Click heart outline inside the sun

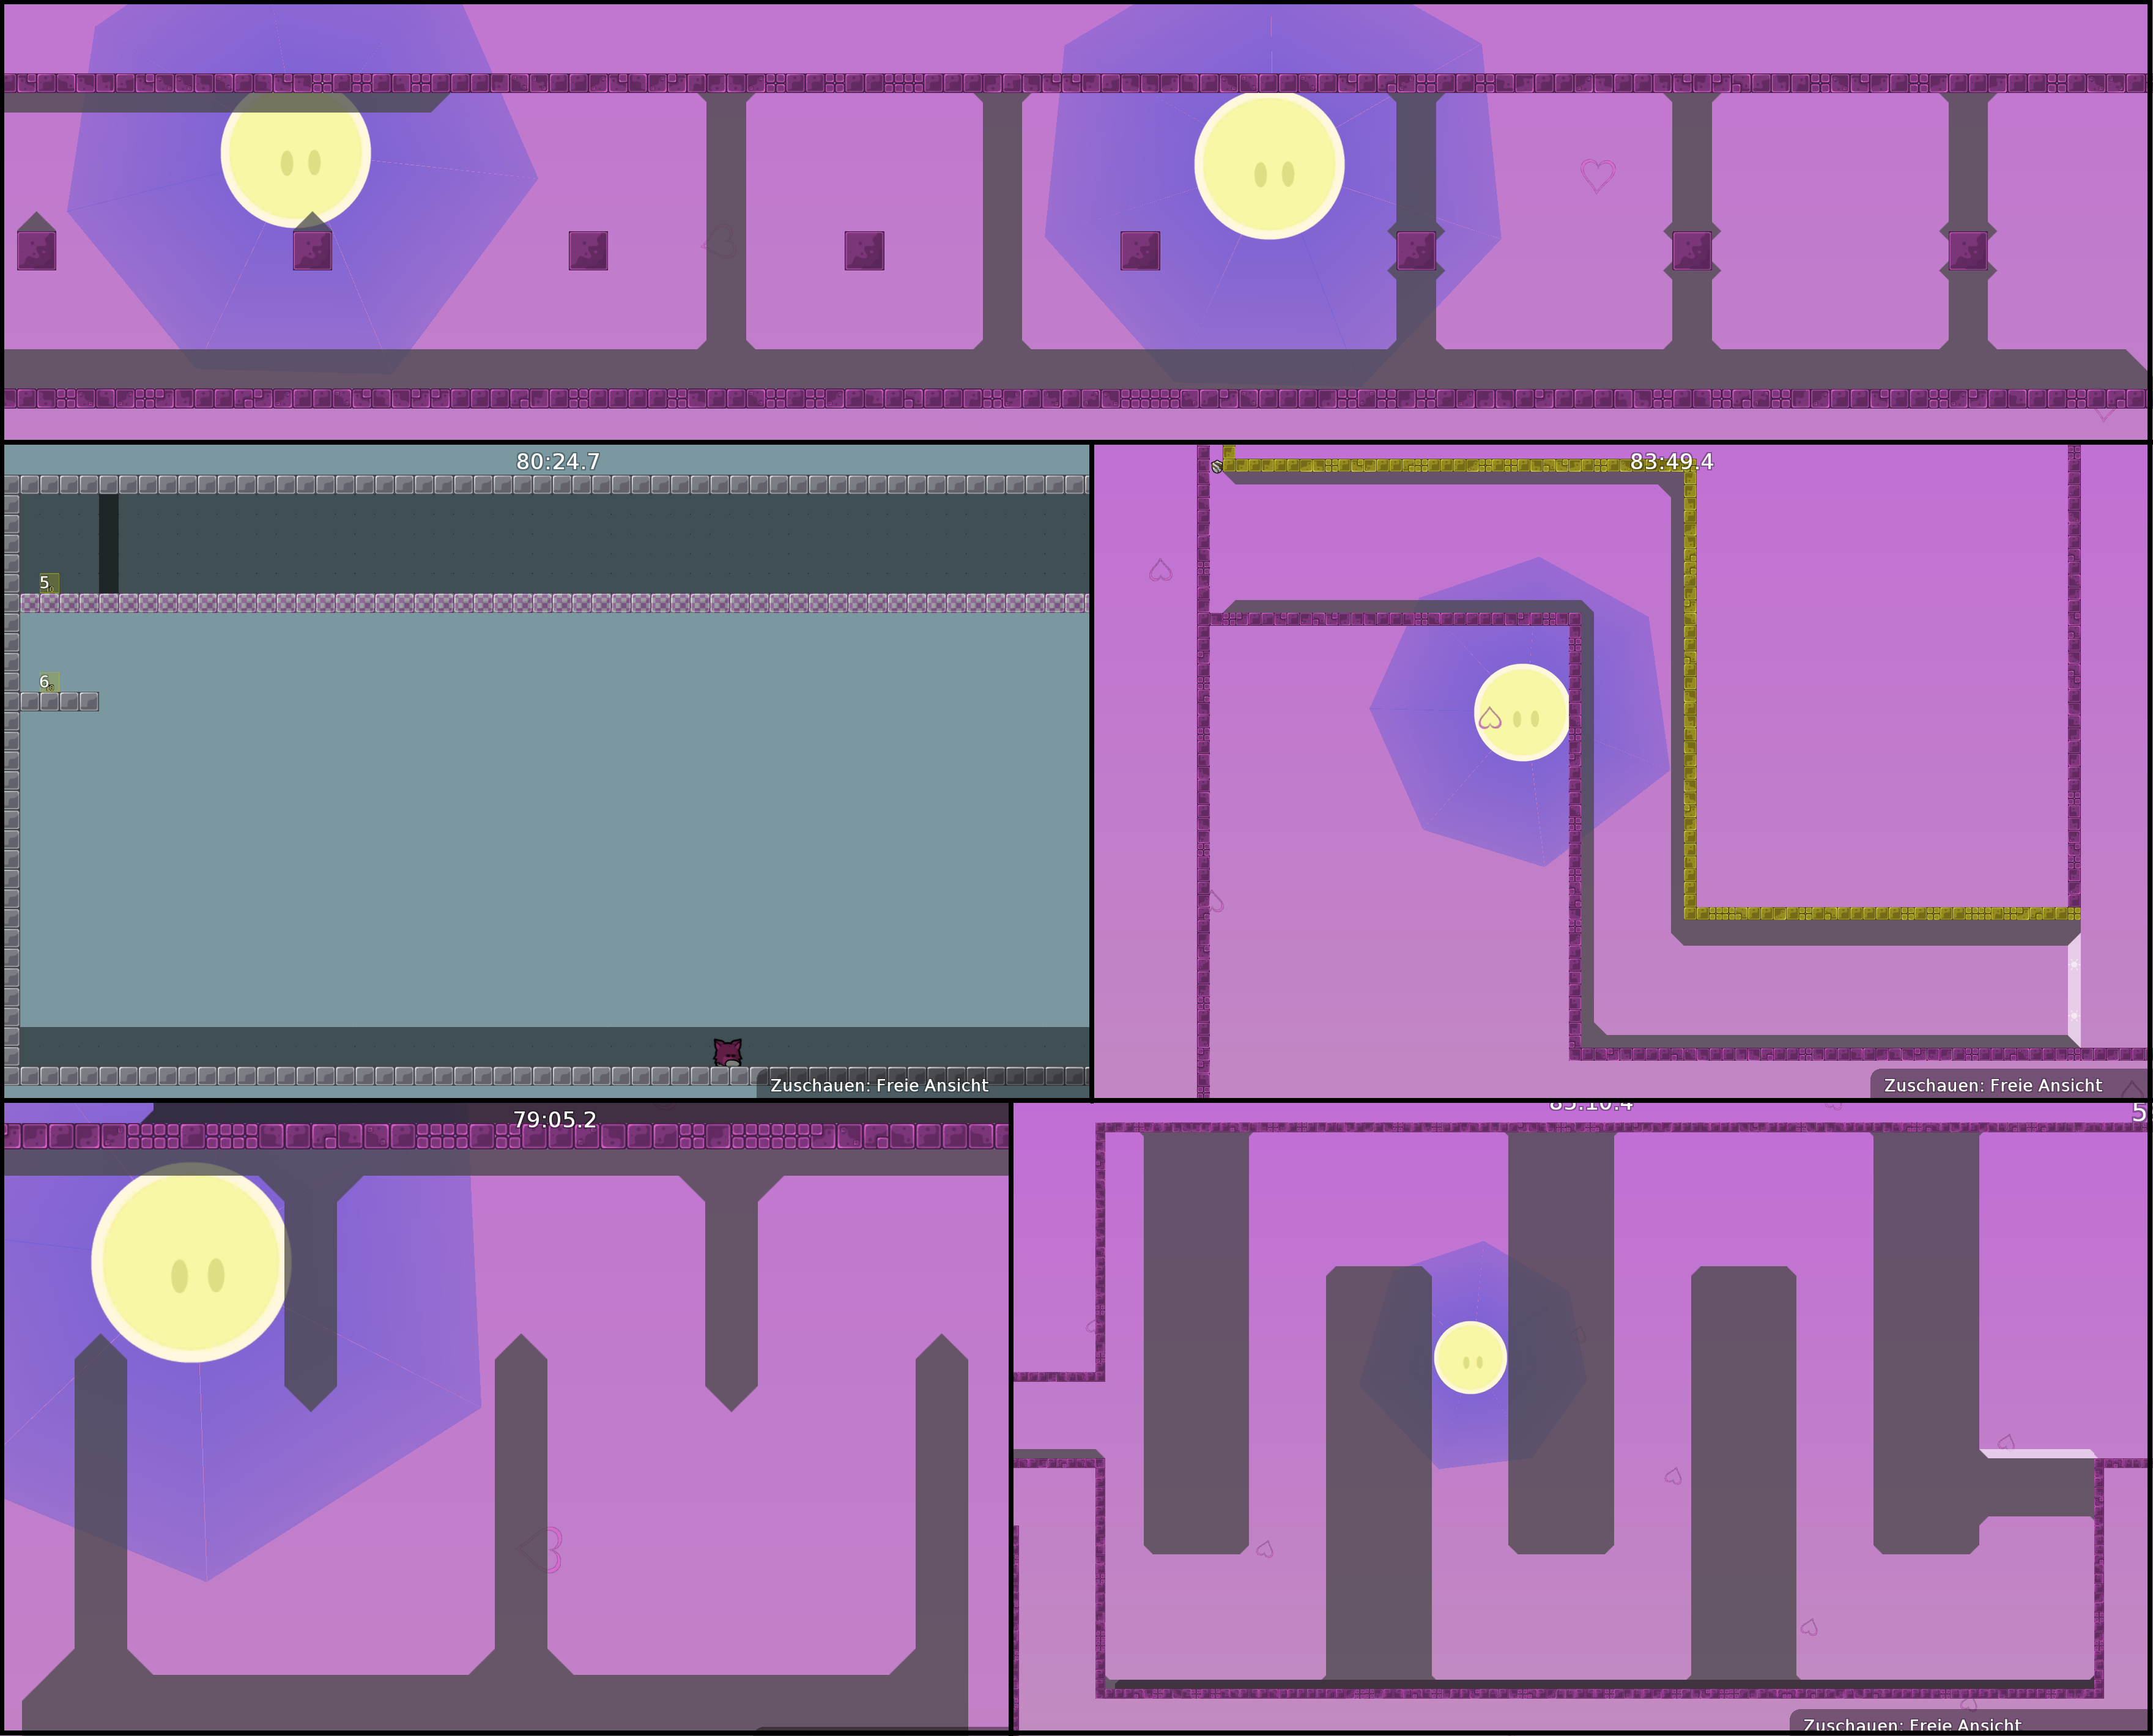pyautogui.click(x=1489, y=718)
